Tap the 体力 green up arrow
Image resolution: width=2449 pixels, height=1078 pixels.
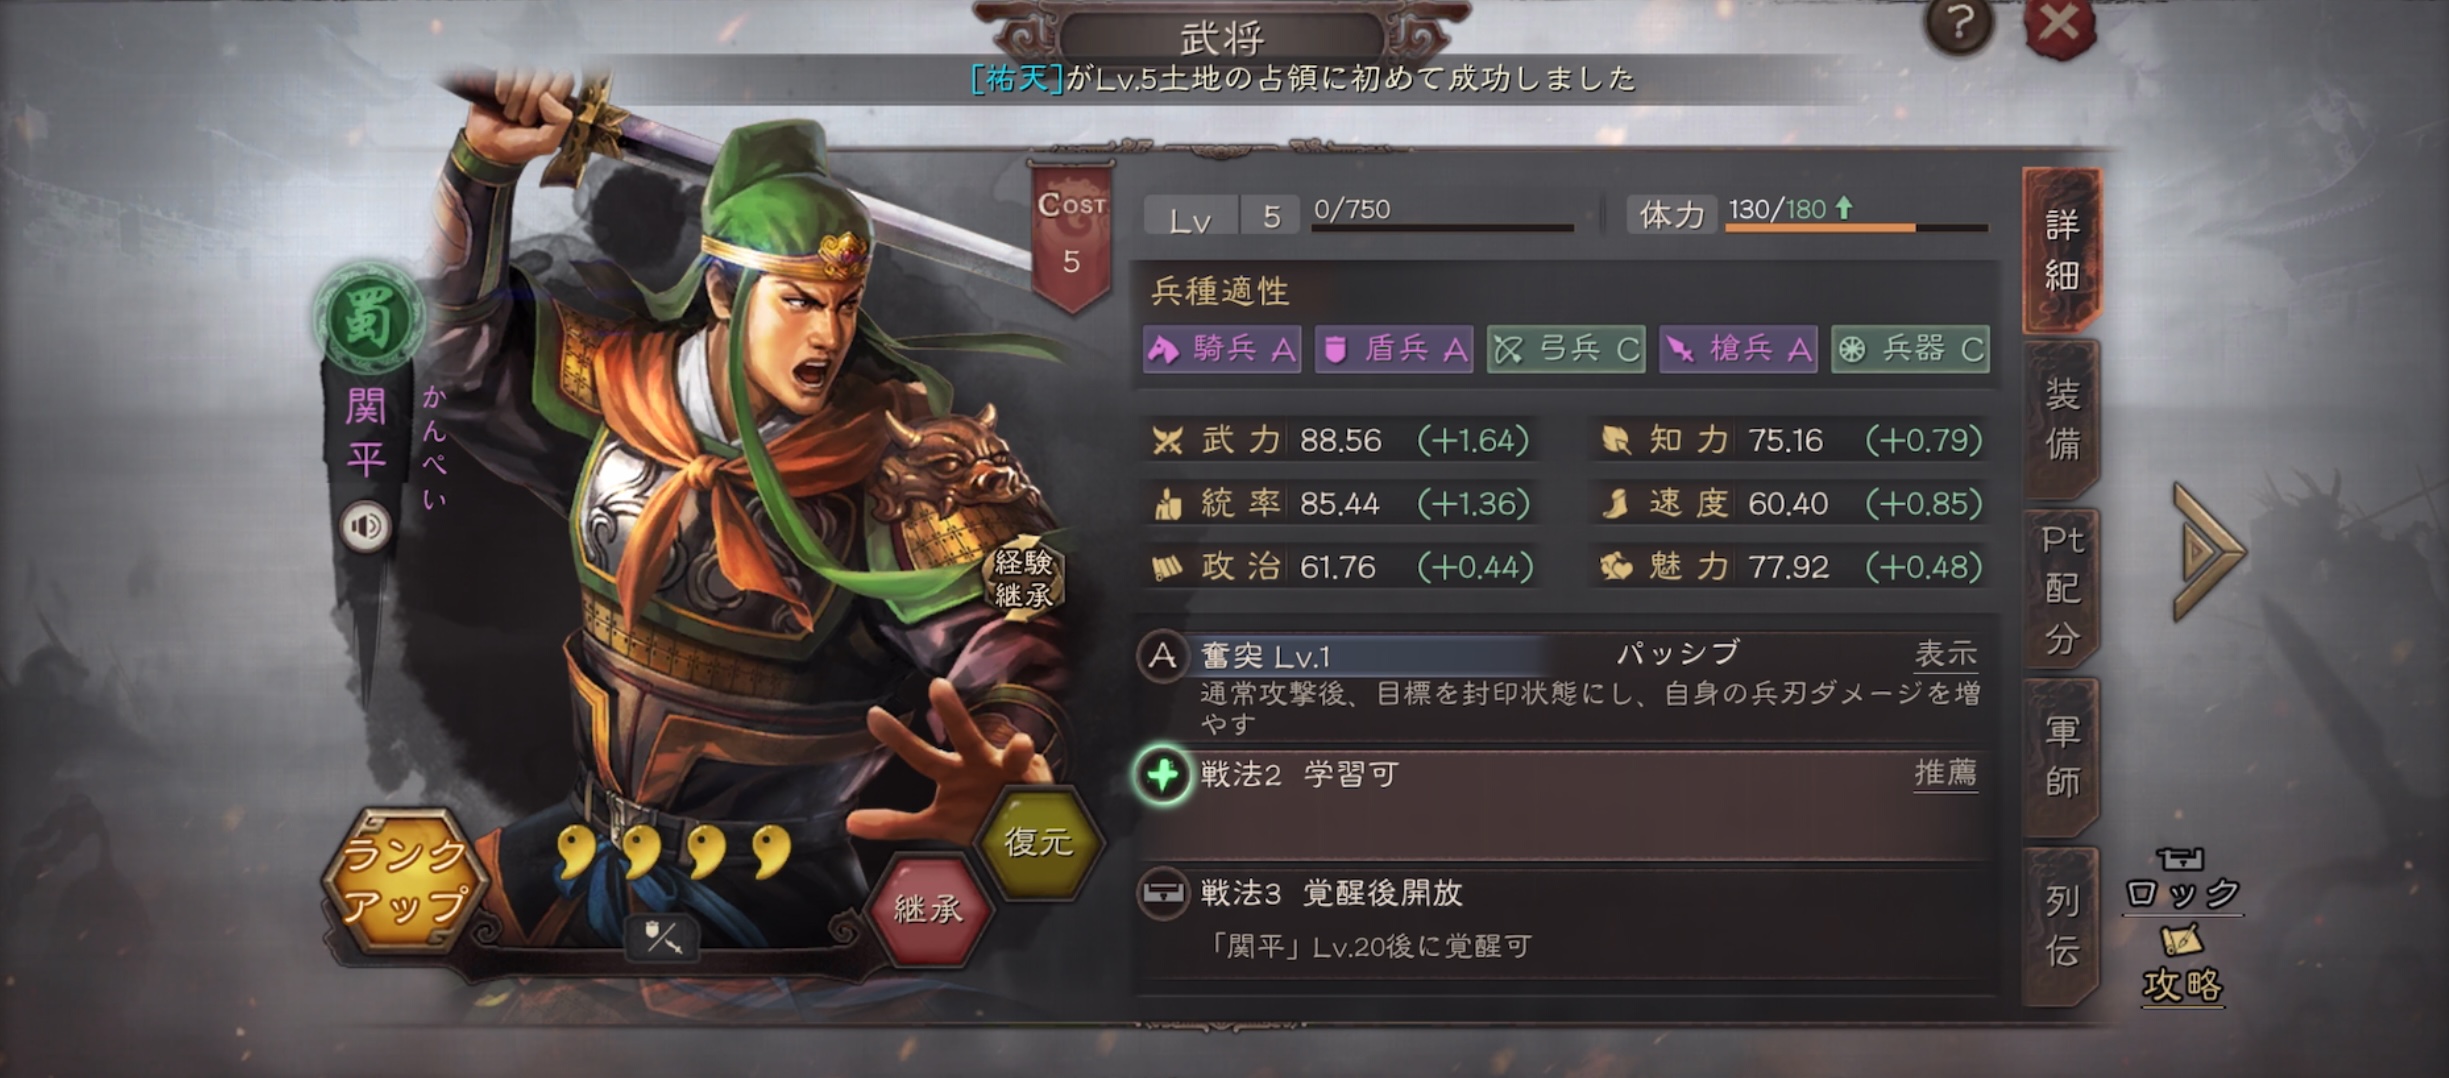[1844, 208]
